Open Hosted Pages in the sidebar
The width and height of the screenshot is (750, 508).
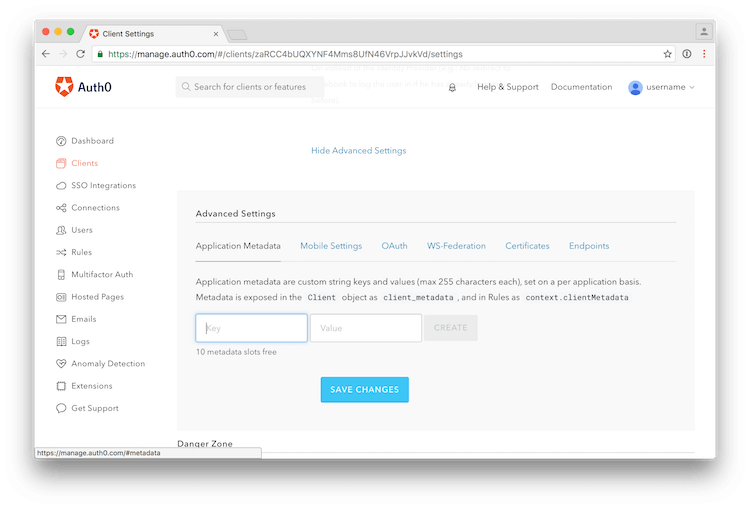98,297
